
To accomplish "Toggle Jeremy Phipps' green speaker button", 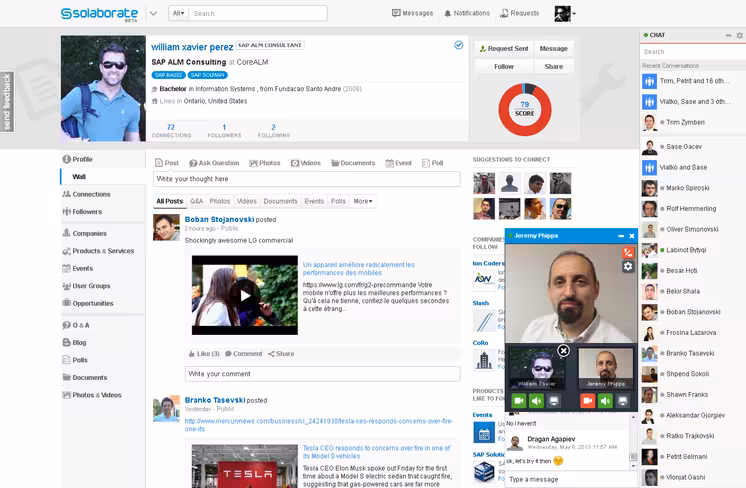I will [605, 401].
